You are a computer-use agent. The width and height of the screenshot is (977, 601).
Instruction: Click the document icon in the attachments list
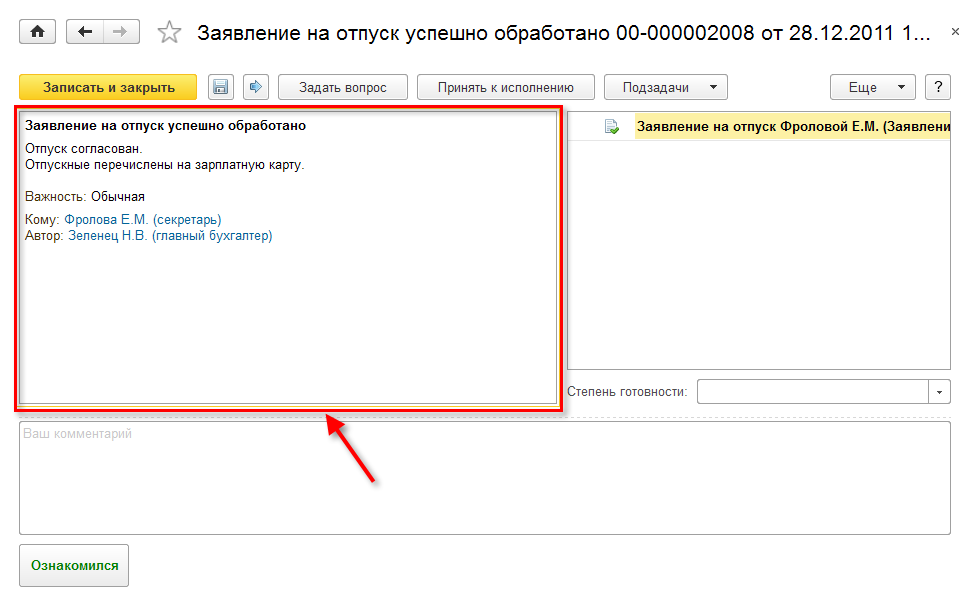611,127
